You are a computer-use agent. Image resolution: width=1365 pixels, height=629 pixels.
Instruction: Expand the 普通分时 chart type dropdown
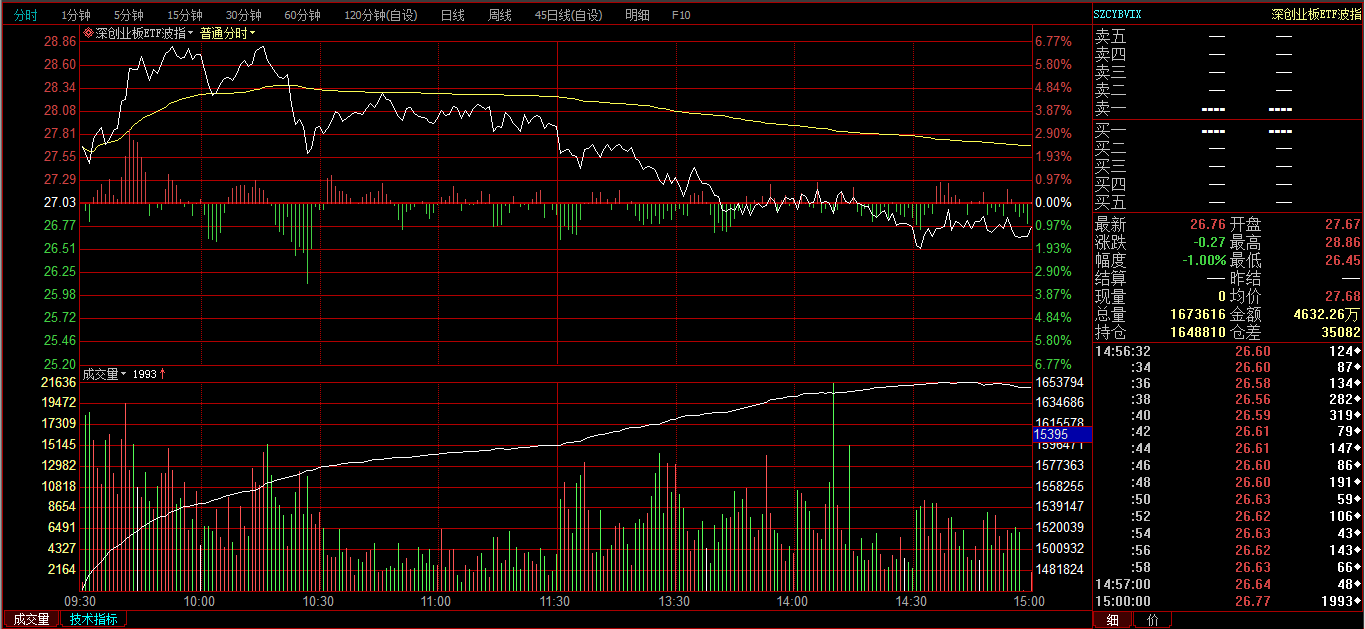pos(227,33)
